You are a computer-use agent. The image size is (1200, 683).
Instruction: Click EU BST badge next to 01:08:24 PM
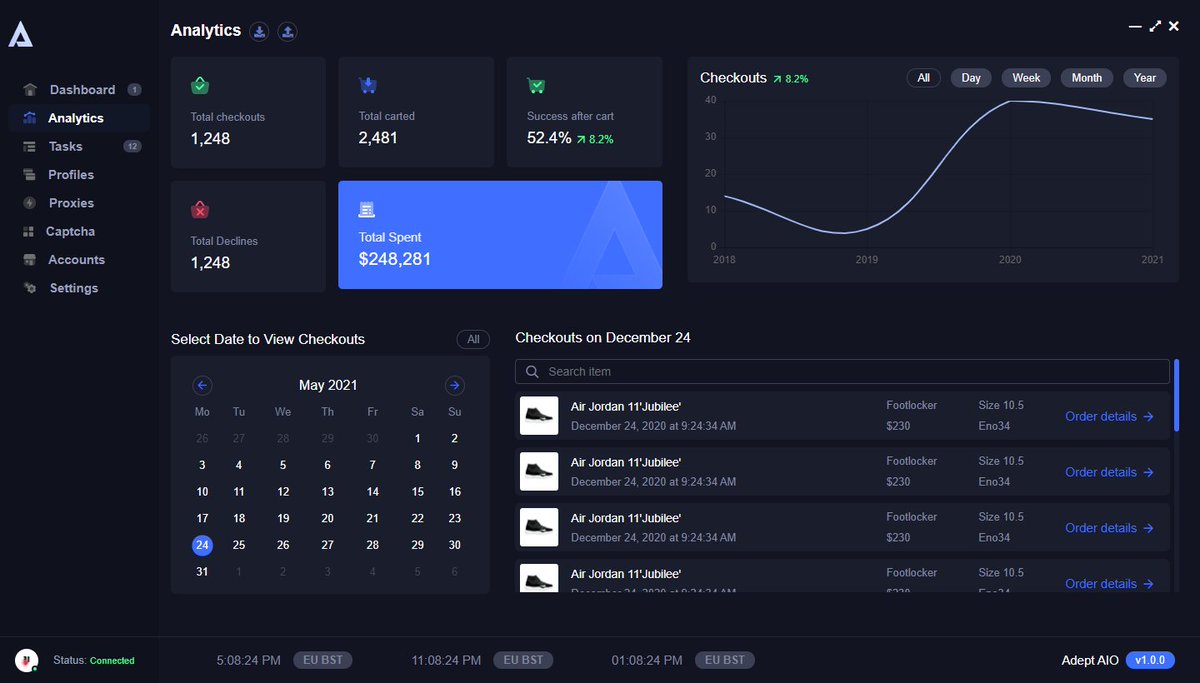tap(725, 660)
